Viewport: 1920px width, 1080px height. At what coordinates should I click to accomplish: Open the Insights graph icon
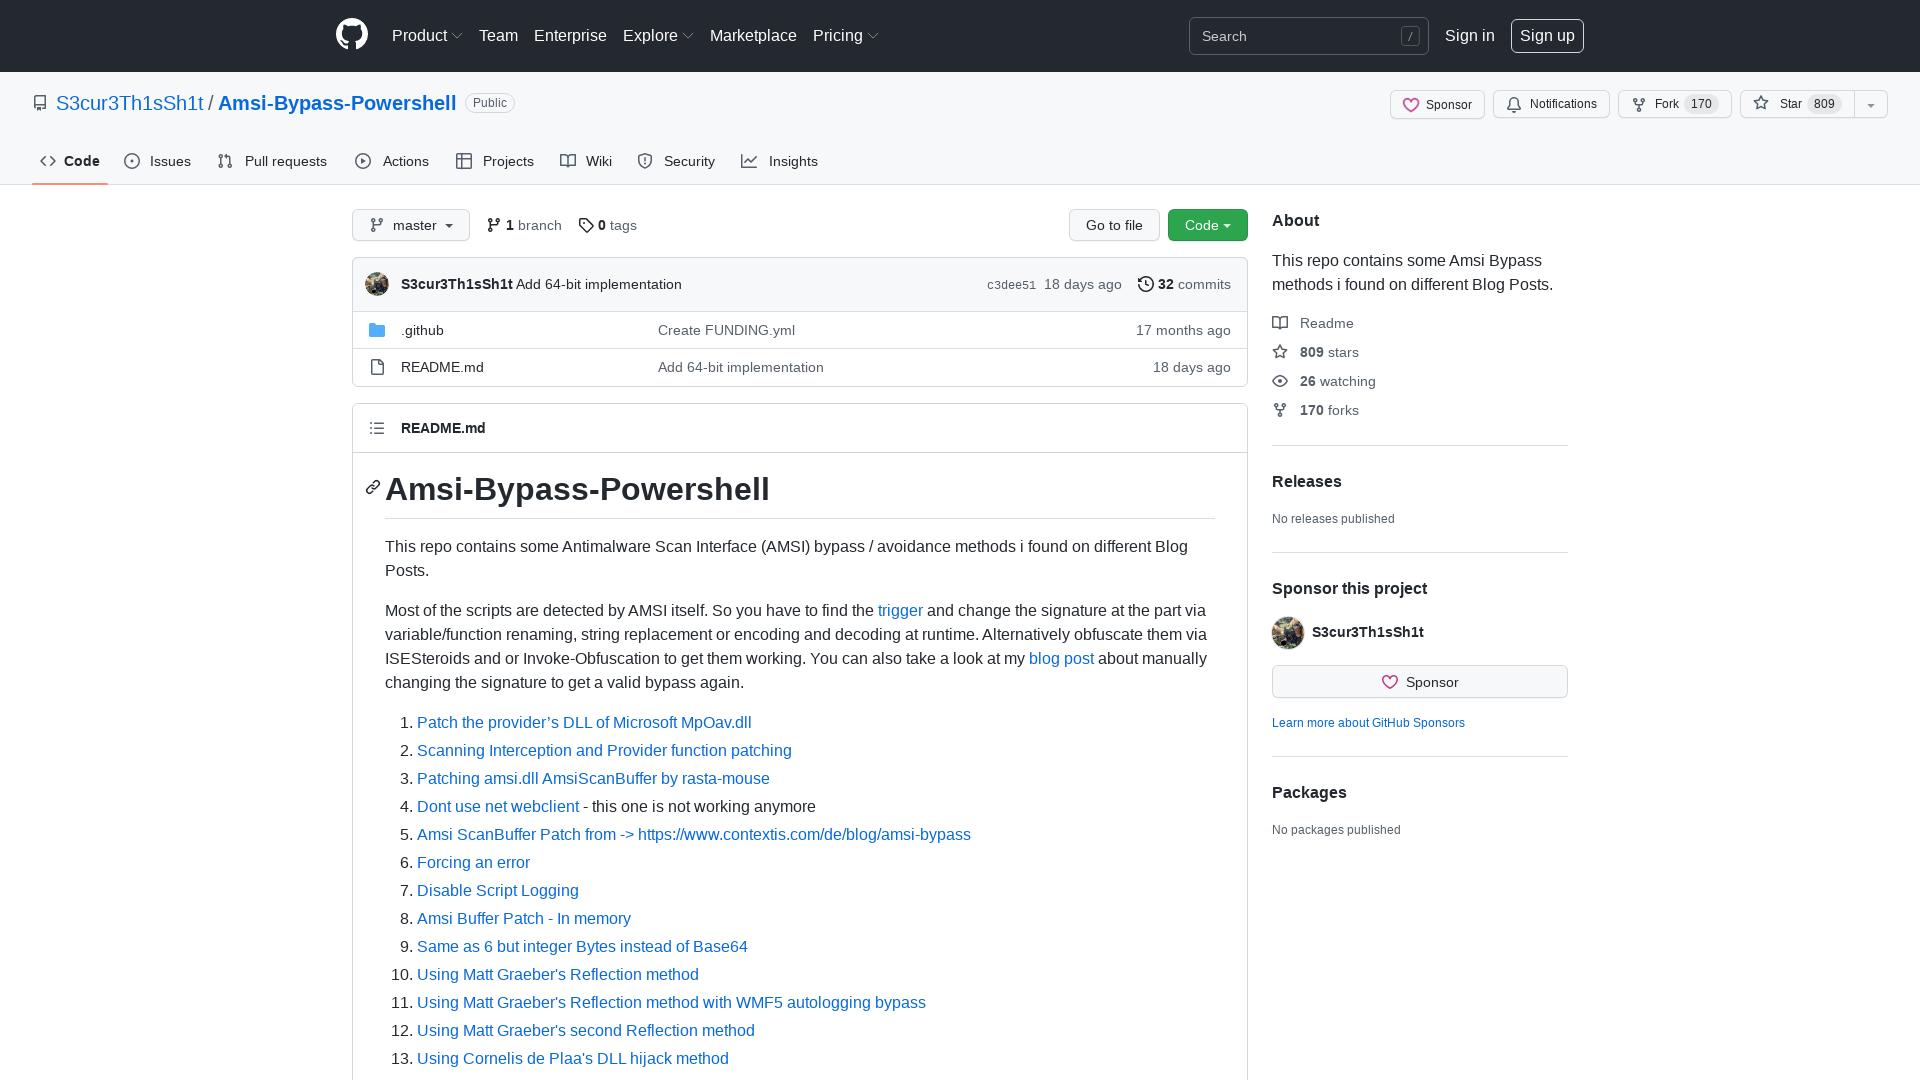tap(749, 161)
